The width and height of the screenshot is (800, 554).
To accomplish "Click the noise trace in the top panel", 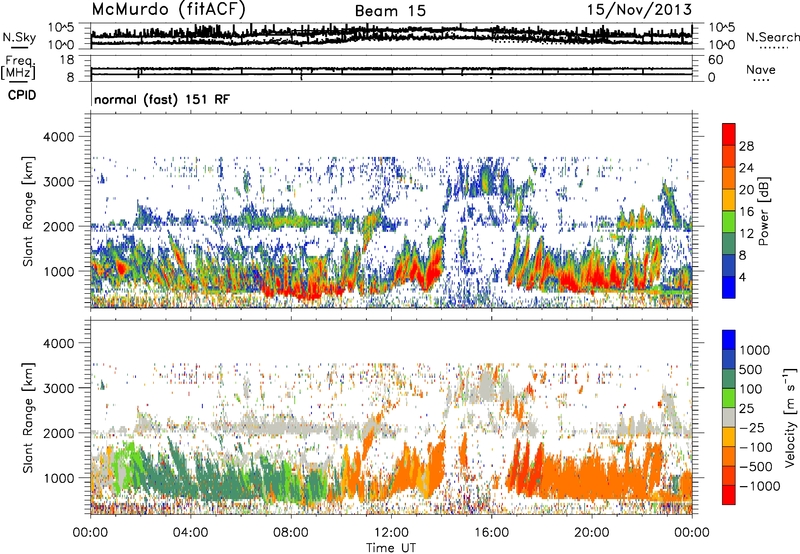I will tap(391, 36).
